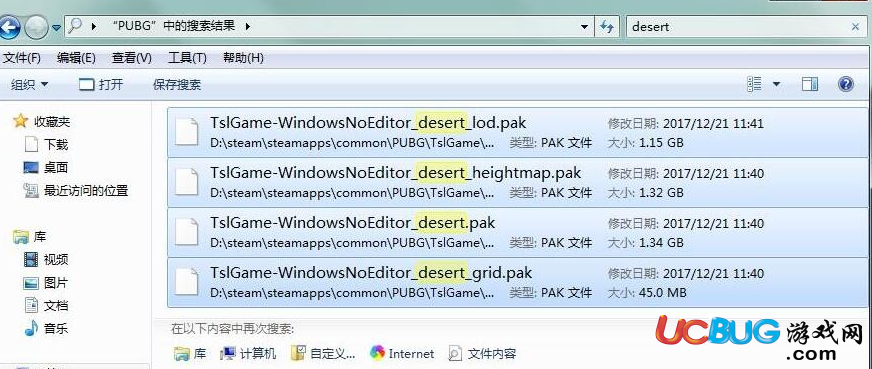
Task: Open the 帮助(H) menu
Action: 243,58
